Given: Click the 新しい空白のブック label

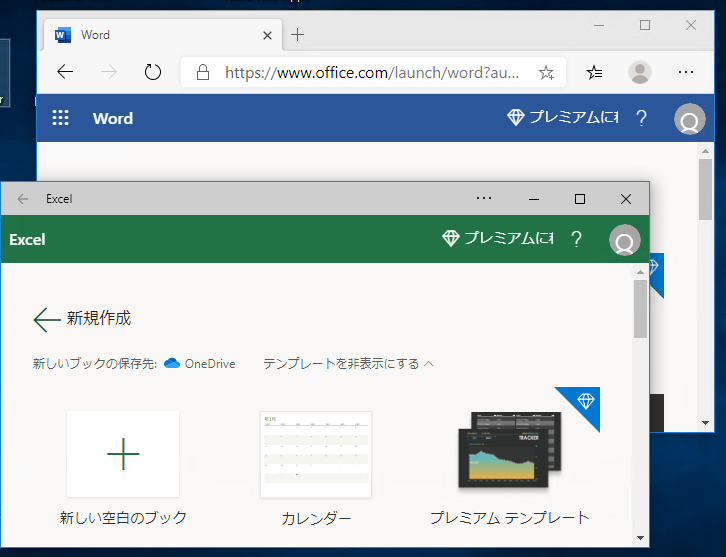Looking at the screenshot, I should click(x=123, y=517).
